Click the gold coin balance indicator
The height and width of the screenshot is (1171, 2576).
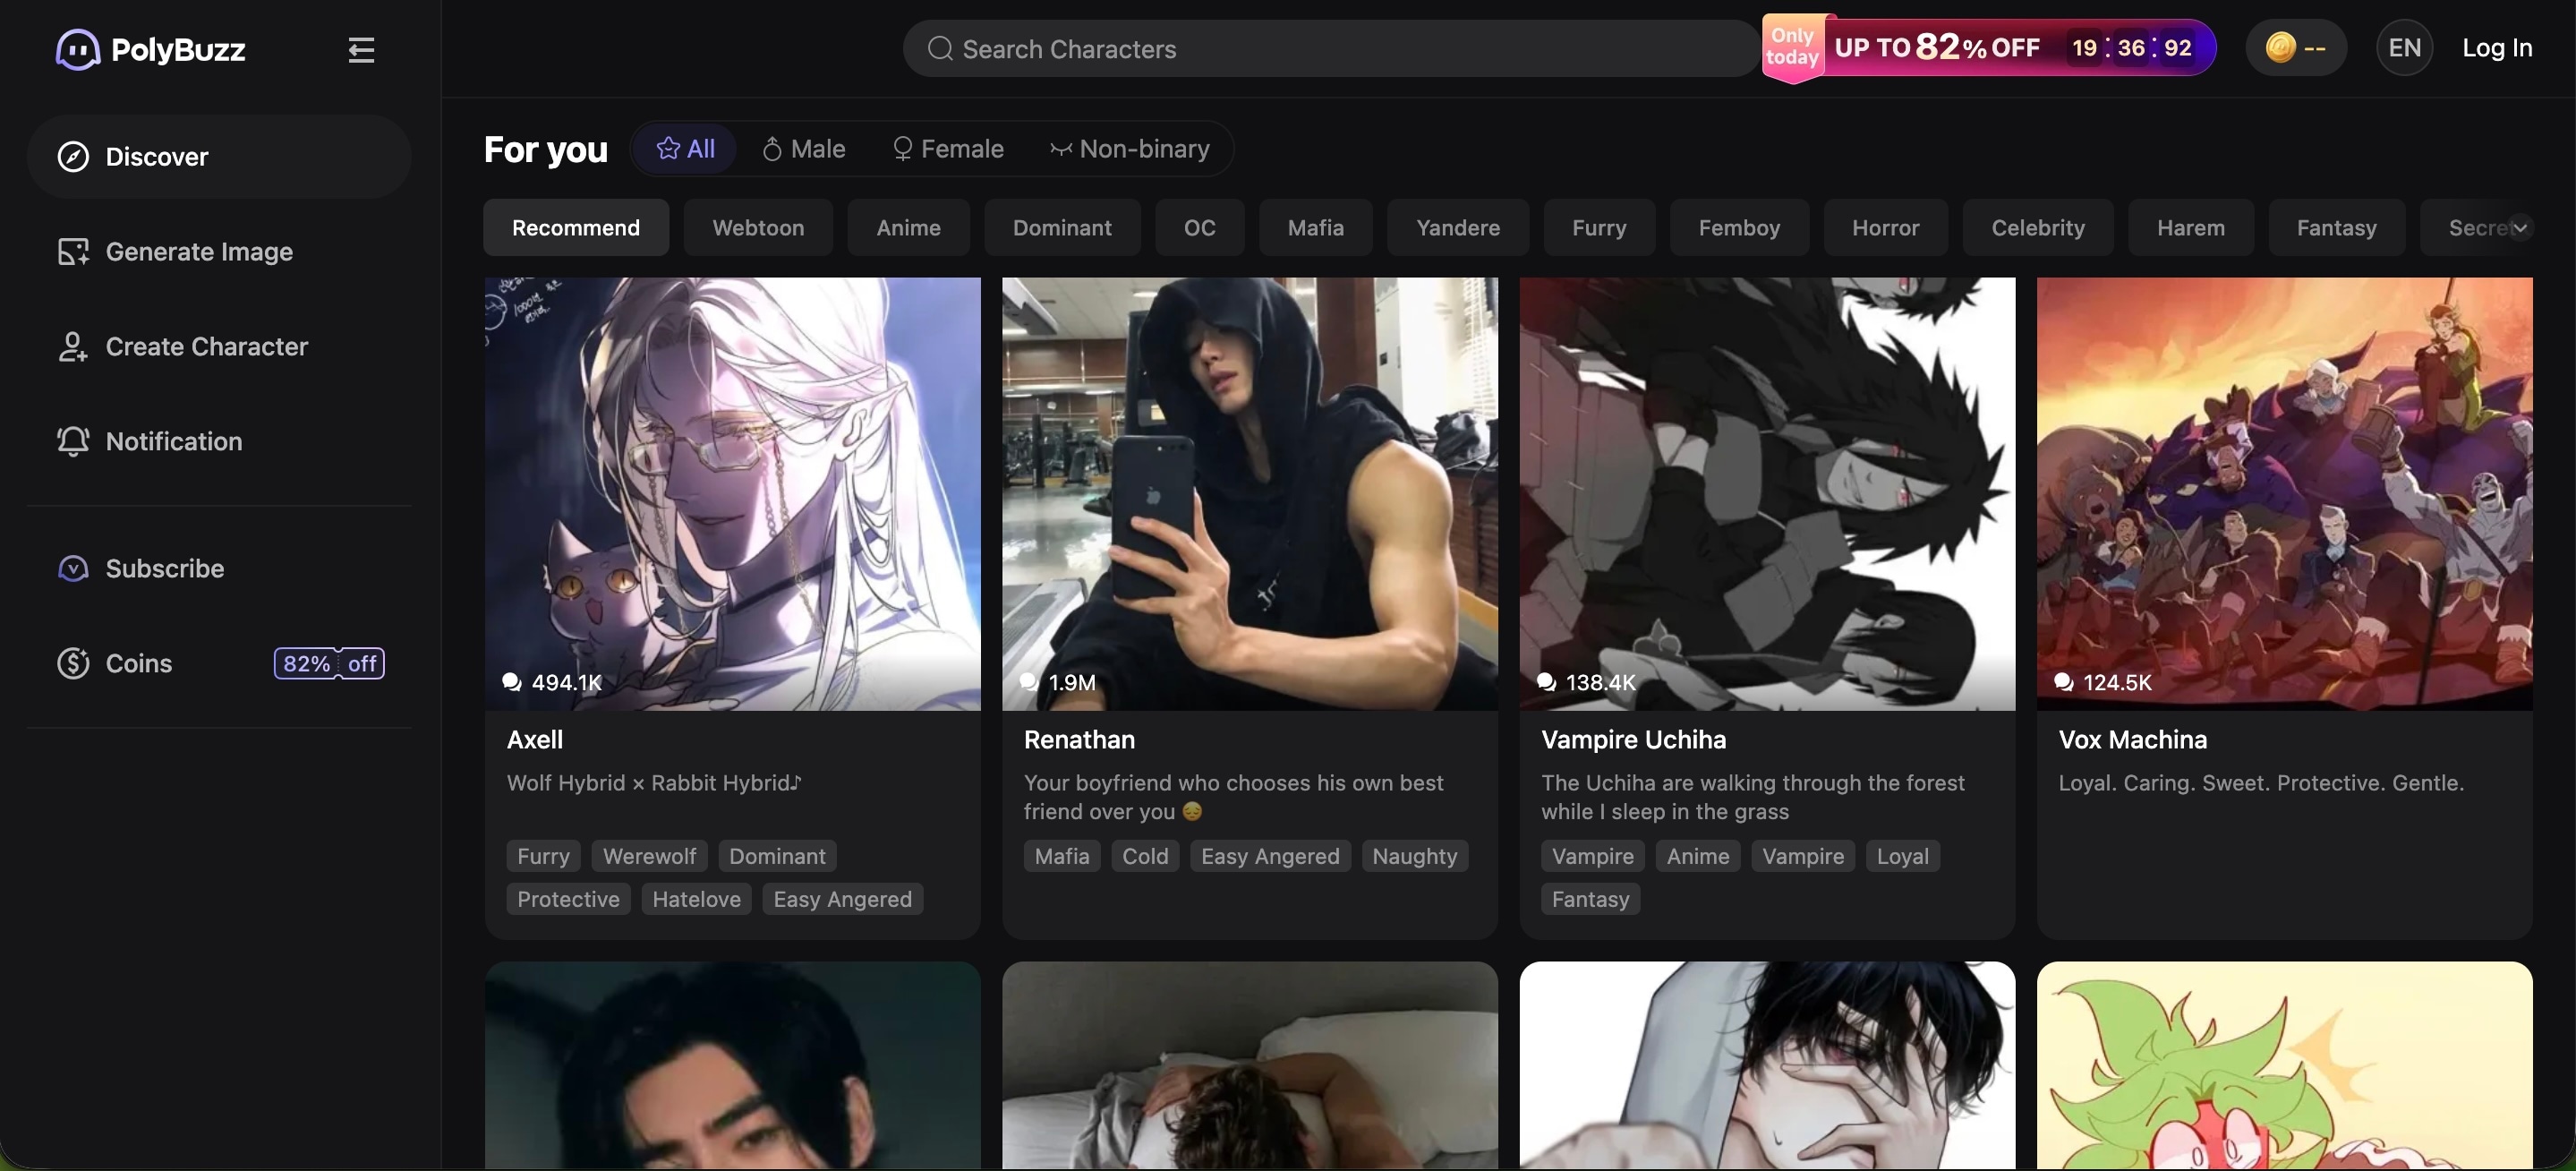tap(2295, 48)
